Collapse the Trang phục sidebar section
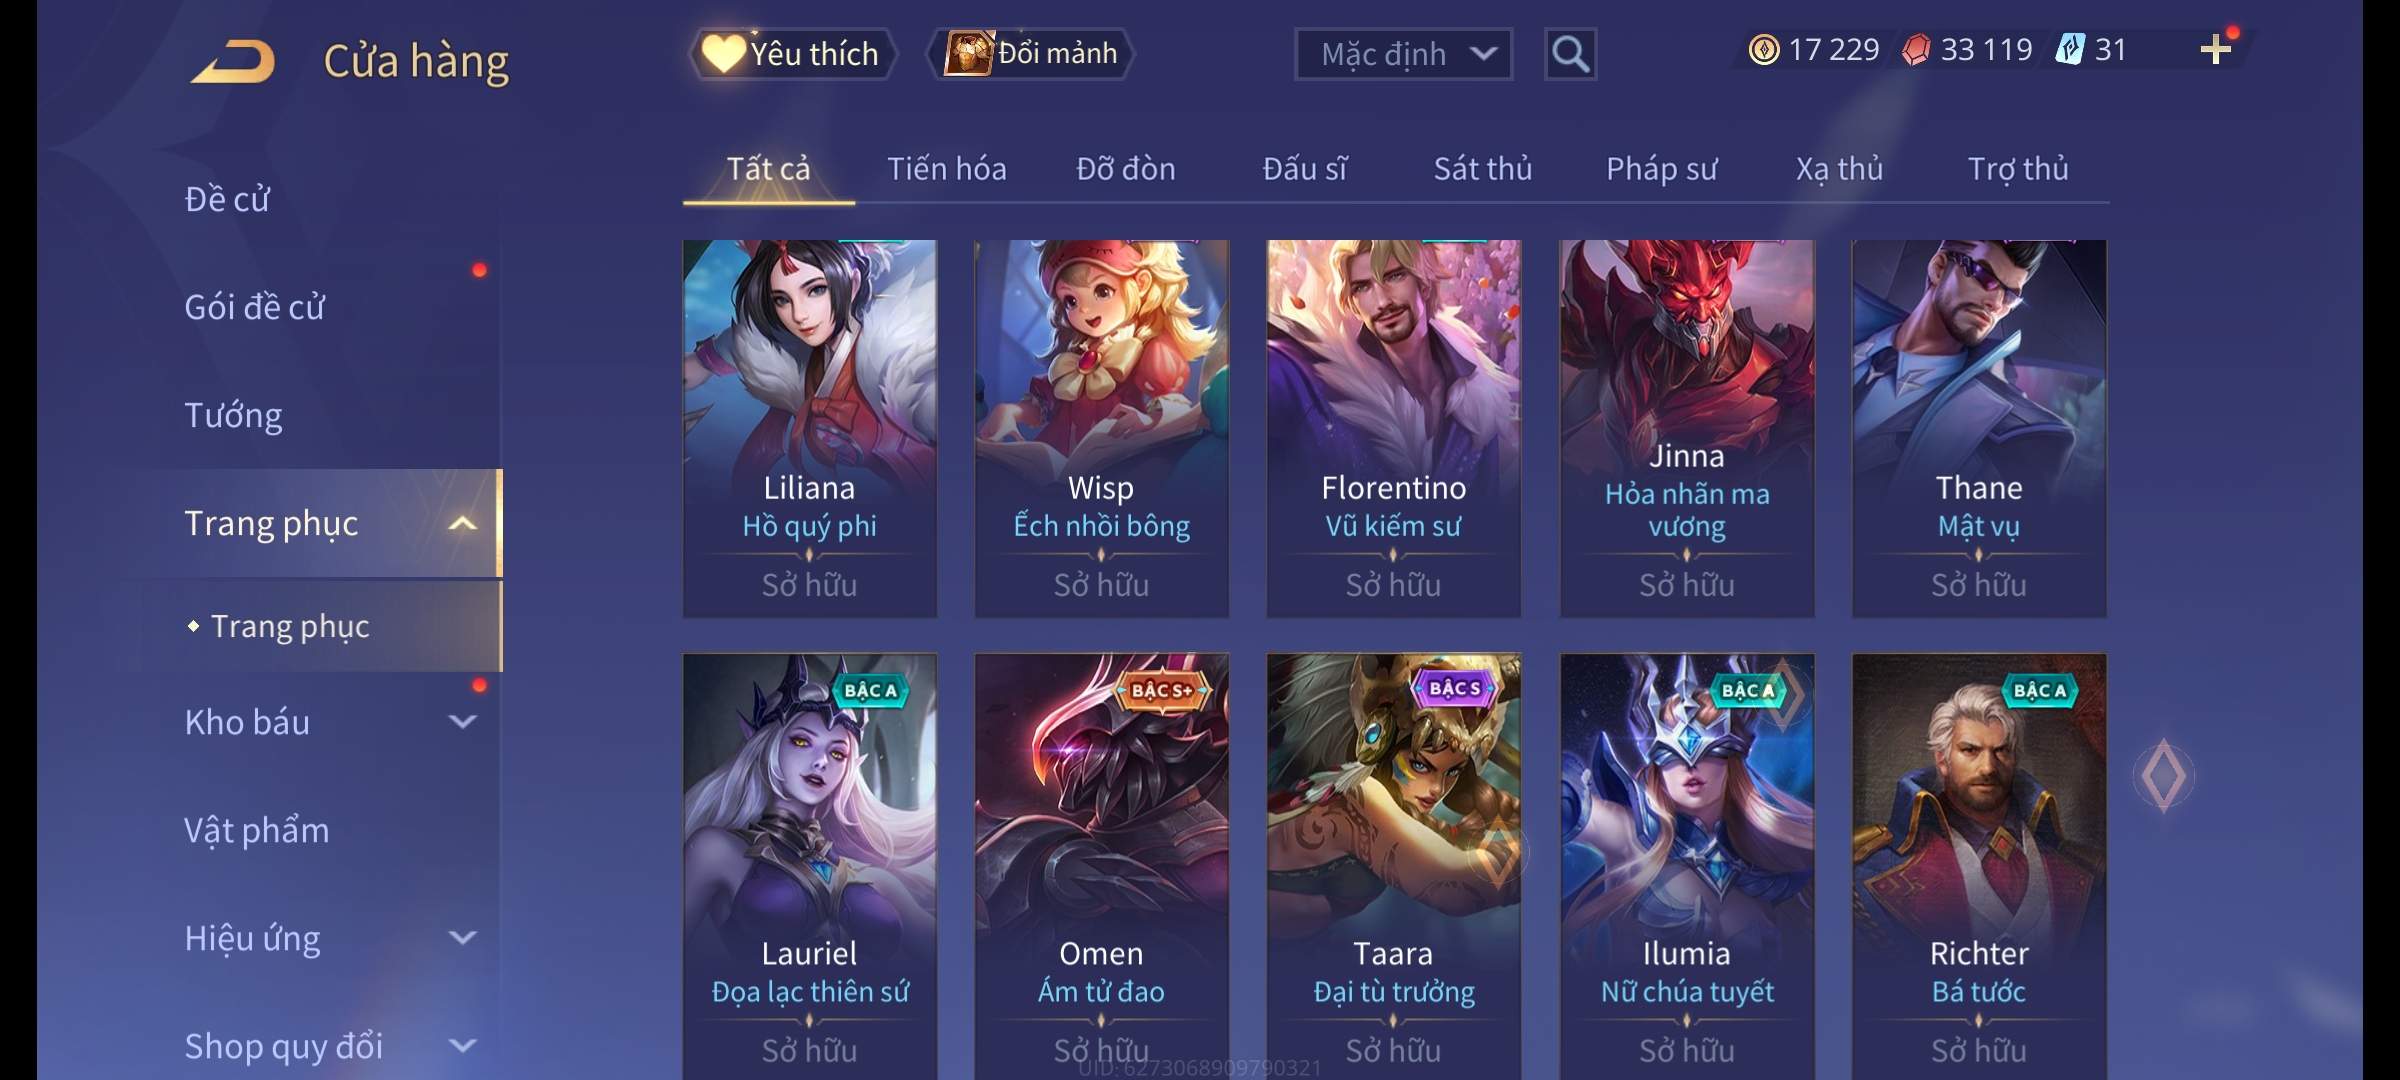This screenshot has width=2400, height=1080. 462,523
